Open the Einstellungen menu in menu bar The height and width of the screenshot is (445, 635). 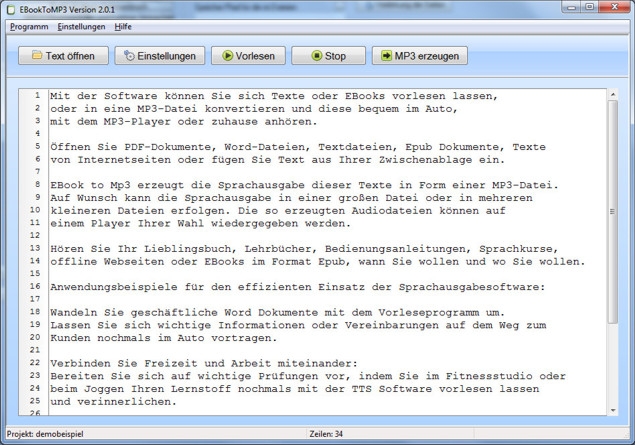click(81, 26)
